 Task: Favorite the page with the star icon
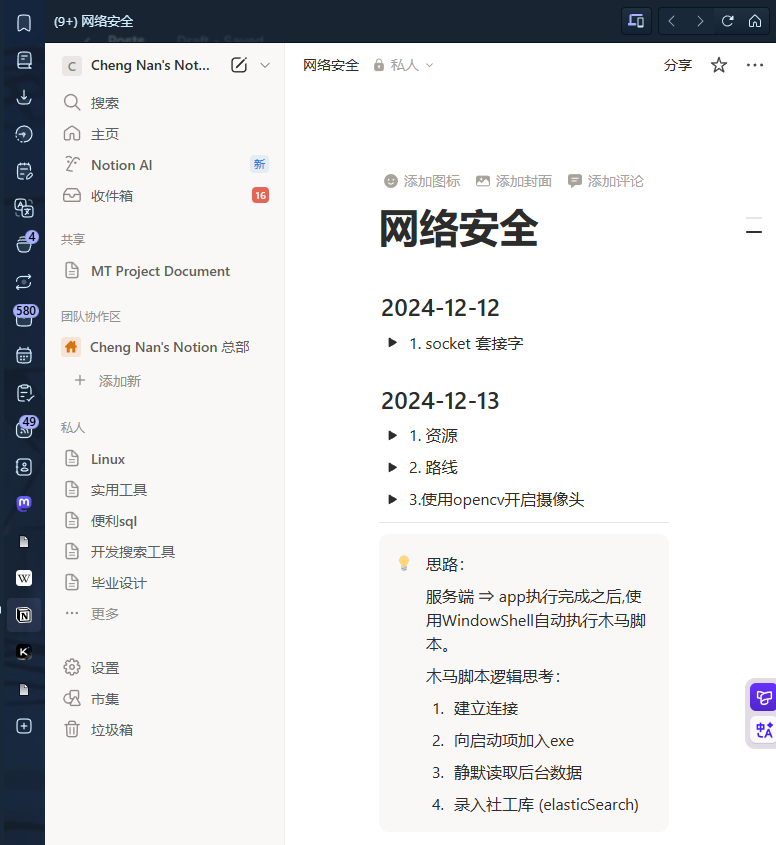[719, 65]
